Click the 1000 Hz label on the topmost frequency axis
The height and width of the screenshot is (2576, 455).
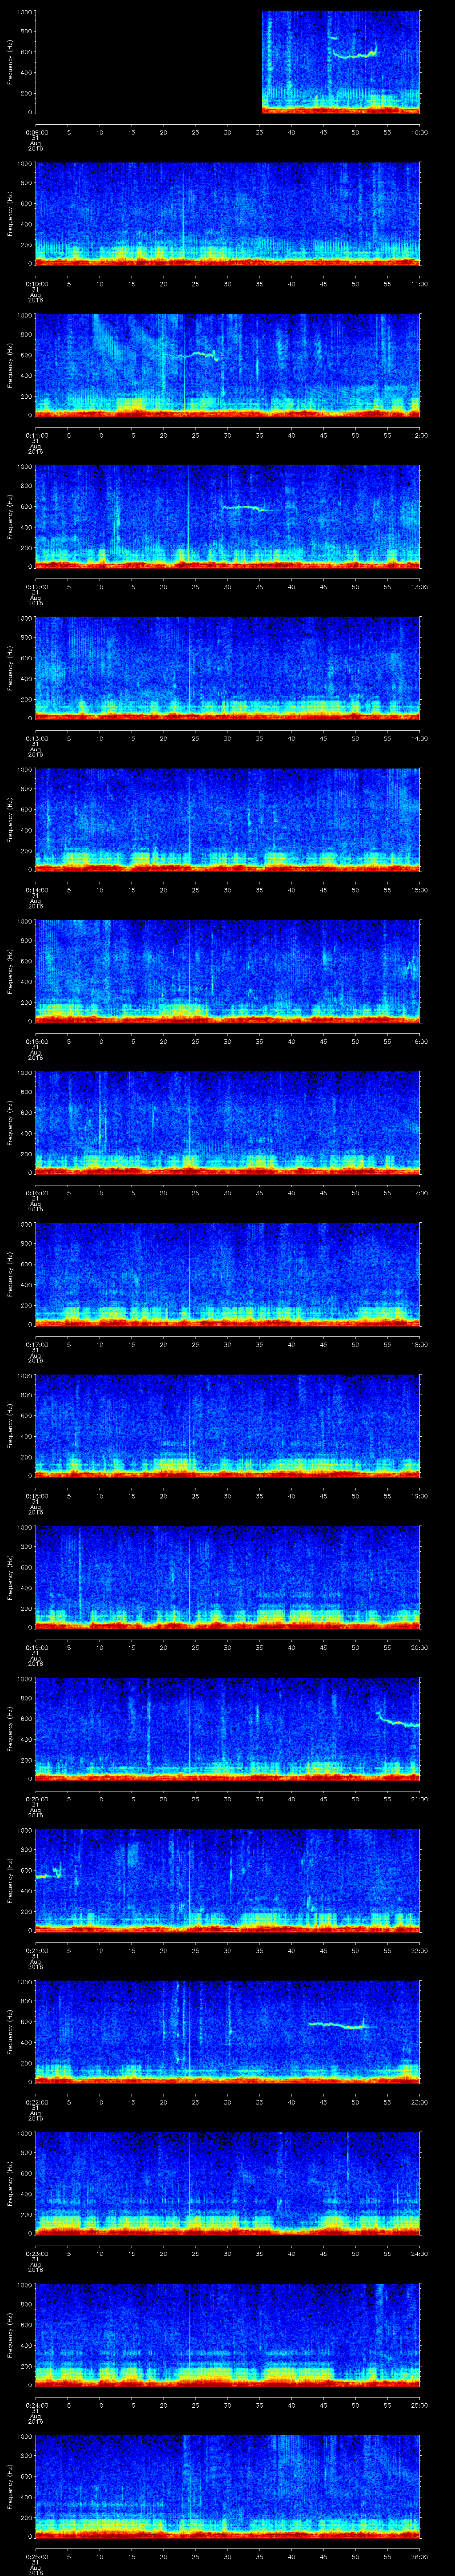tap(23, 12)
